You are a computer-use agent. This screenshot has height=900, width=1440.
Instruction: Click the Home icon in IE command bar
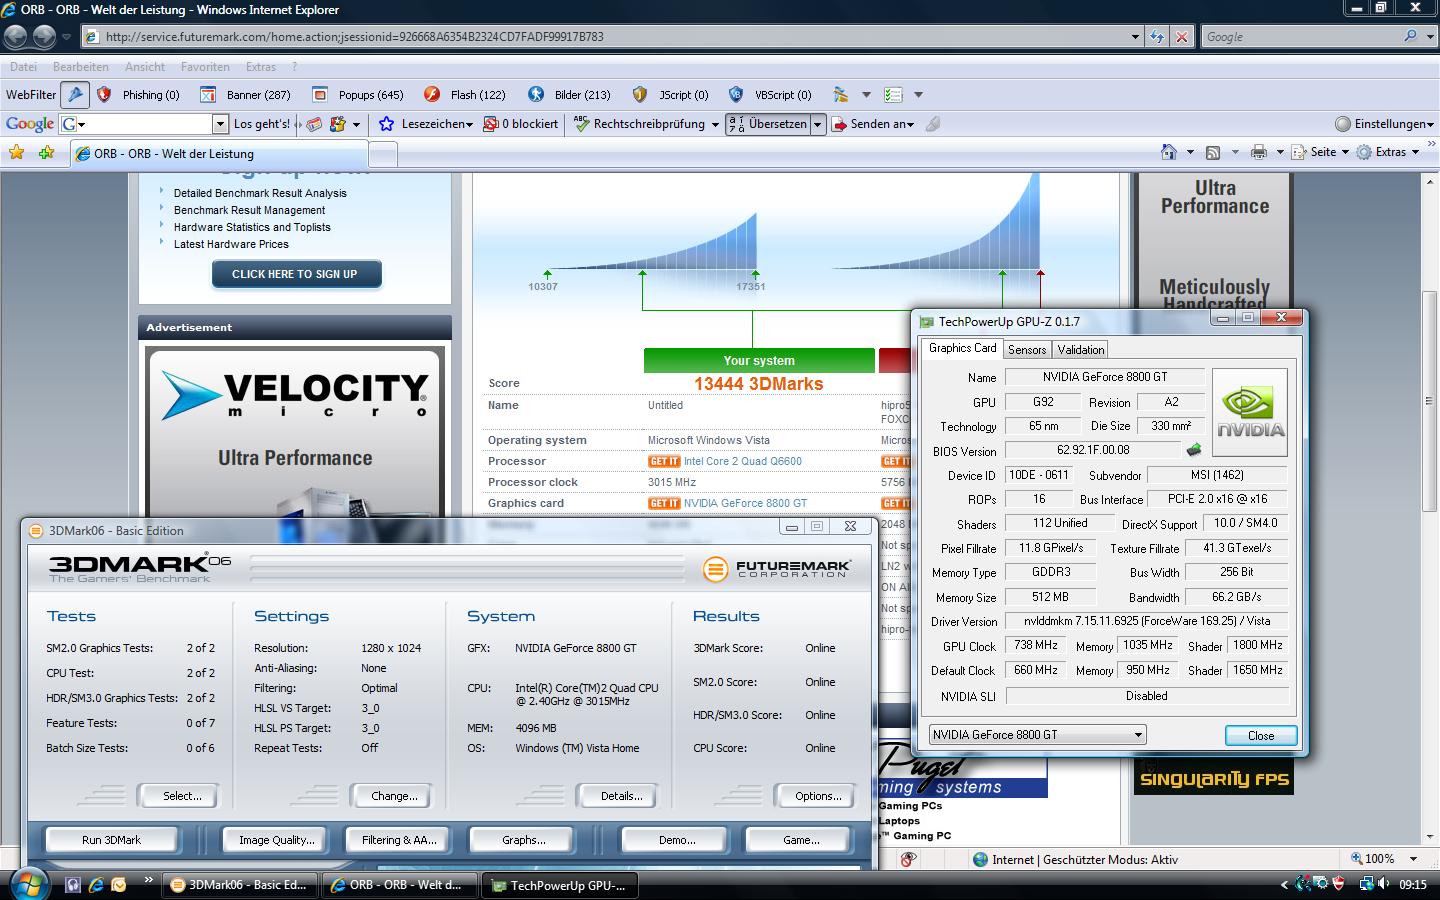pos(1168,152)
